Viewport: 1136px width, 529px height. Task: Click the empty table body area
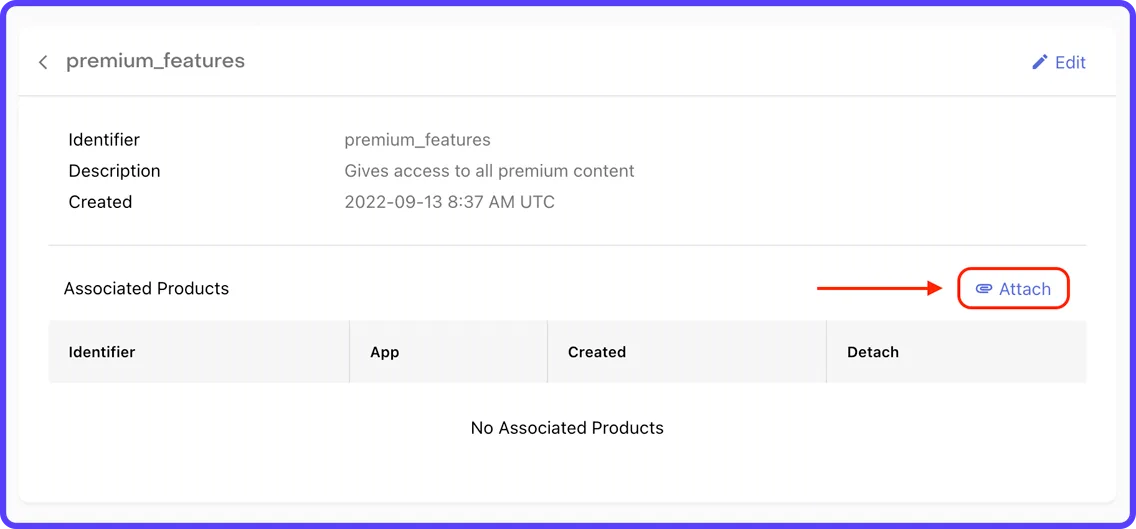pyautogui.click(x=567, y=428)
